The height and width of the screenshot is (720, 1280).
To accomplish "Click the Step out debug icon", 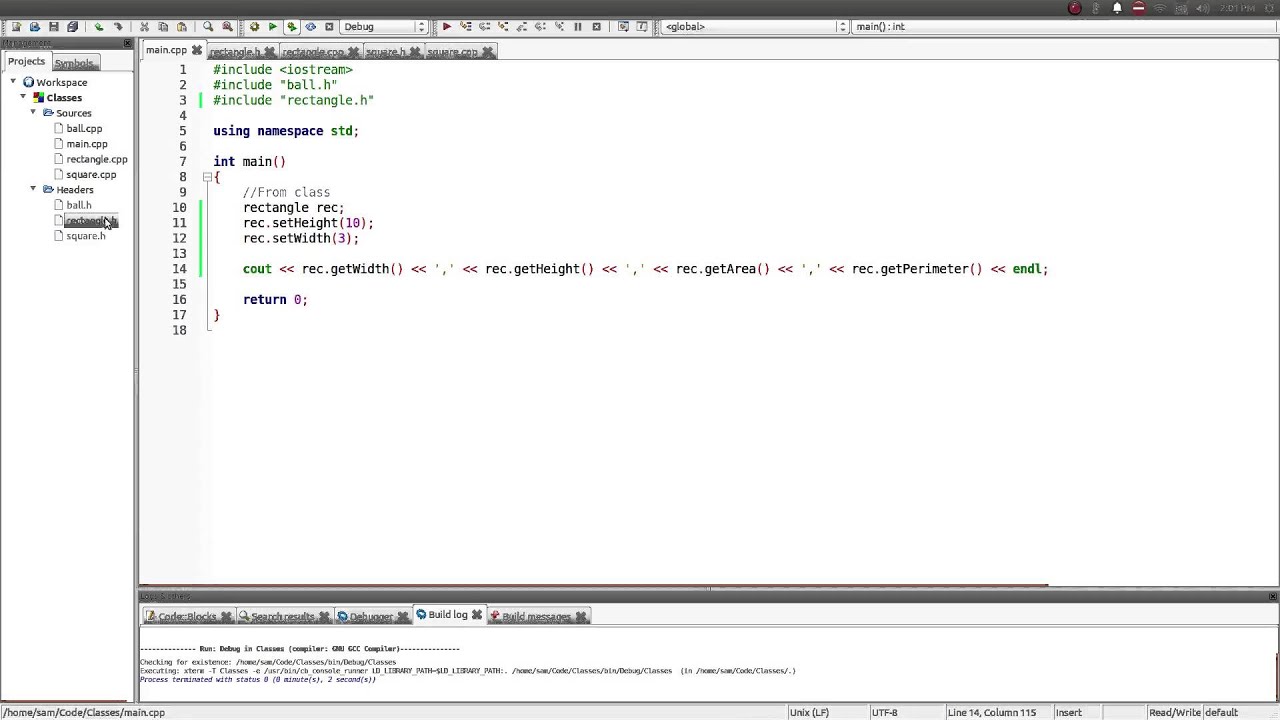I will click(x=522, y=27).
